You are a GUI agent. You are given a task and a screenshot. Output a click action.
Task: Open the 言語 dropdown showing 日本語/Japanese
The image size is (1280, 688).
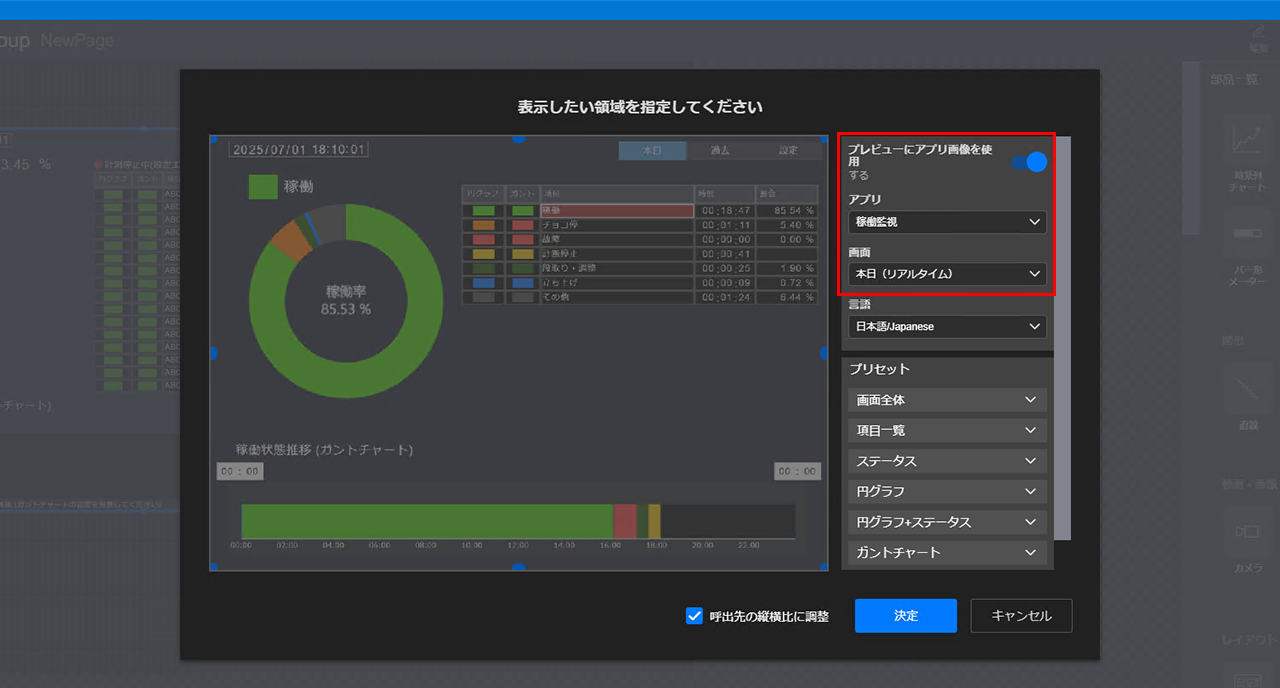coord(947,326)
